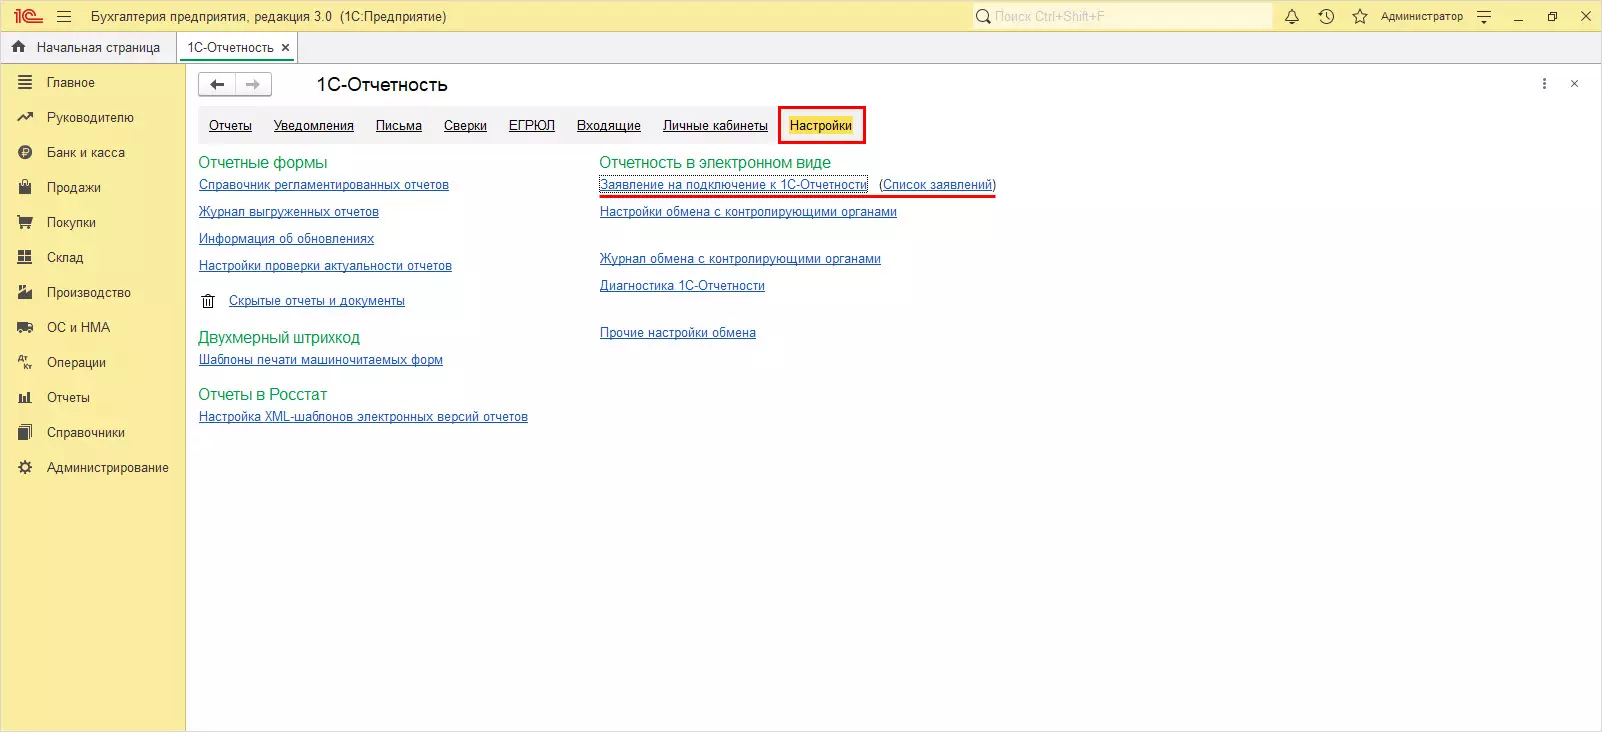Screen dimensions: 1602x732
Task: Close the 1С-Отчетность form with the X
Action: pyautogui.click(x=1574, y=84)
